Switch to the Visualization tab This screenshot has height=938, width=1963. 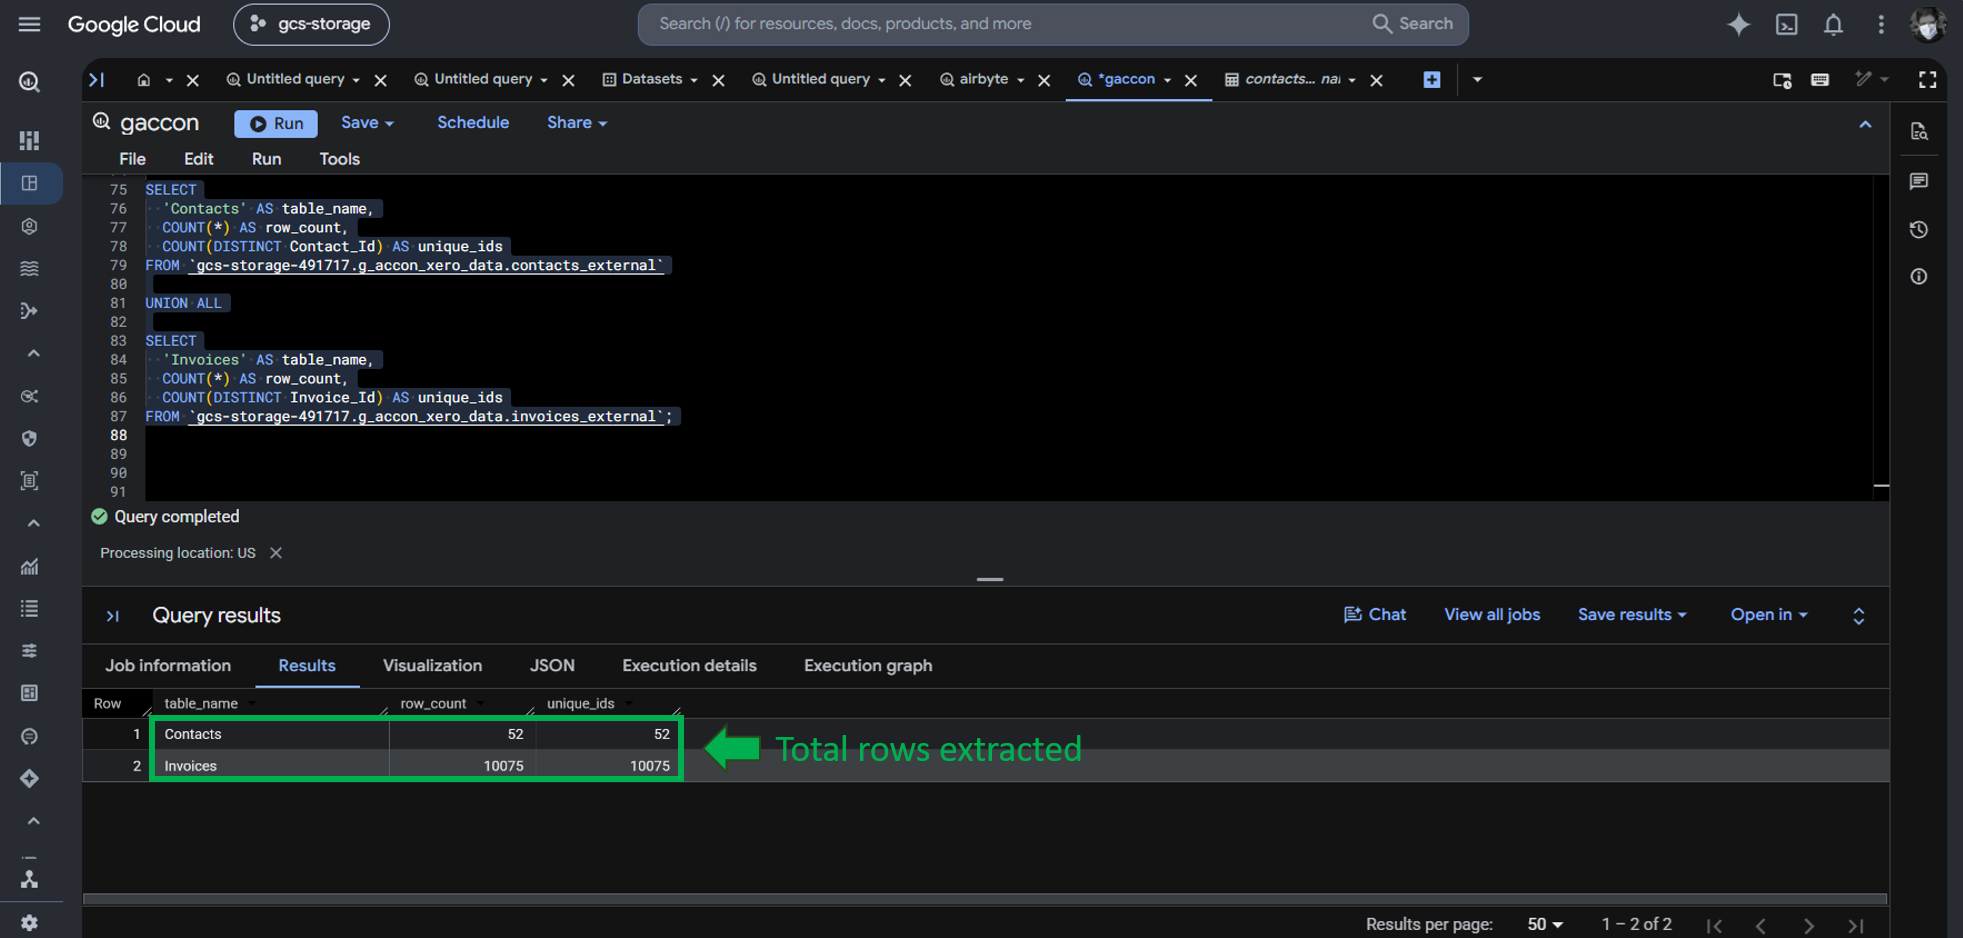click(432, 666)
